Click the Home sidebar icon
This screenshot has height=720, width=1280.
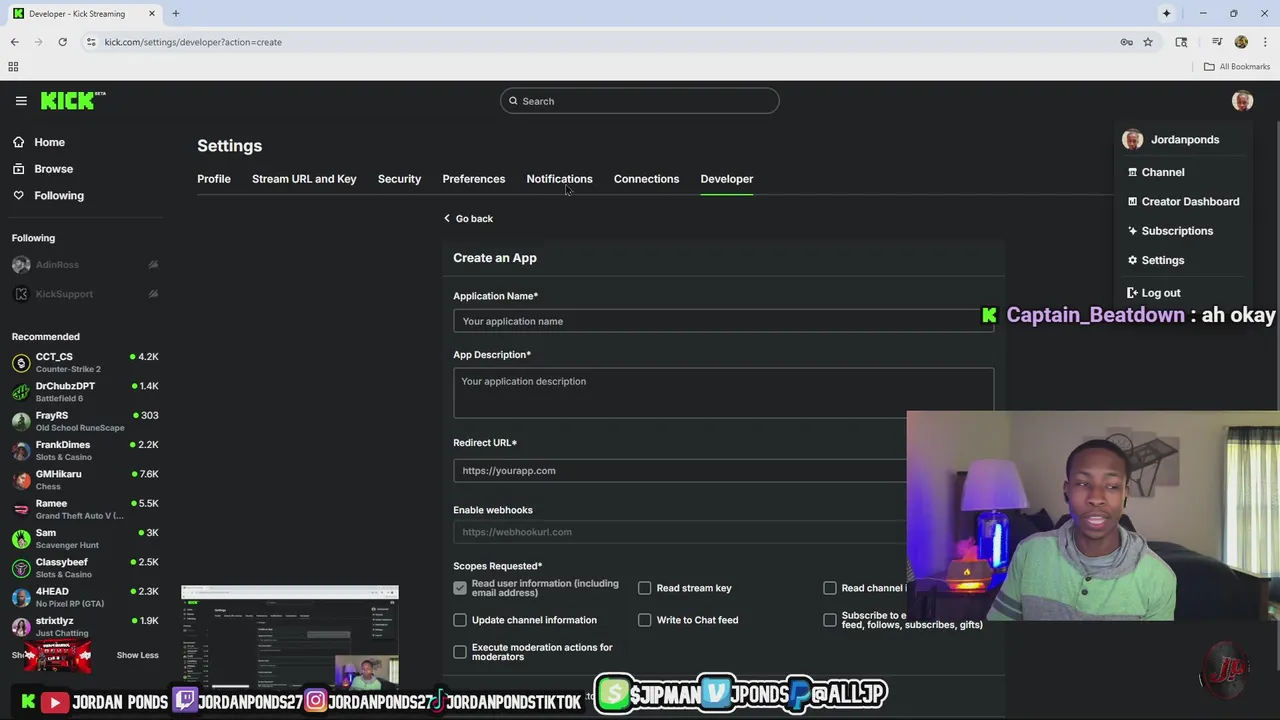pyautogui.click(x=18, y=142)
